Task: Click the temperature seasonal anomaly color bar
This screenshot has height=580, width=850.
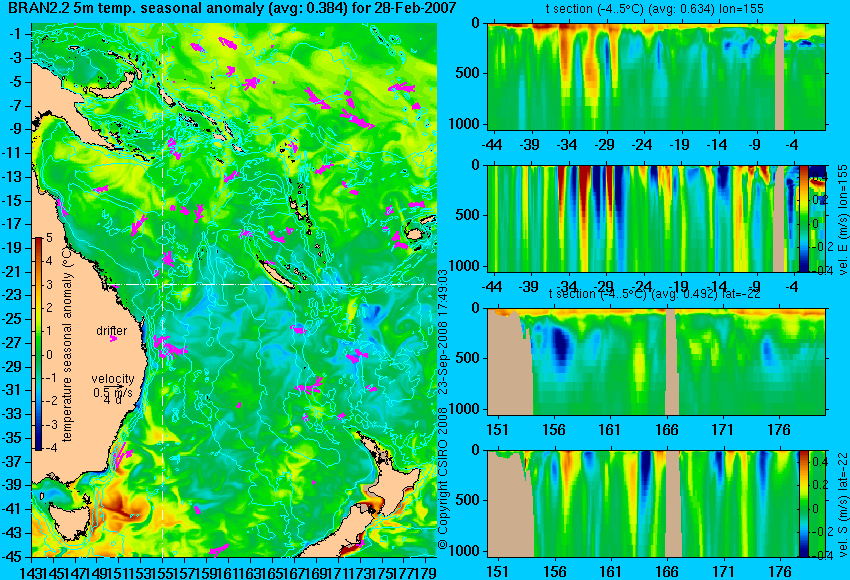Action: pos(38,344)
